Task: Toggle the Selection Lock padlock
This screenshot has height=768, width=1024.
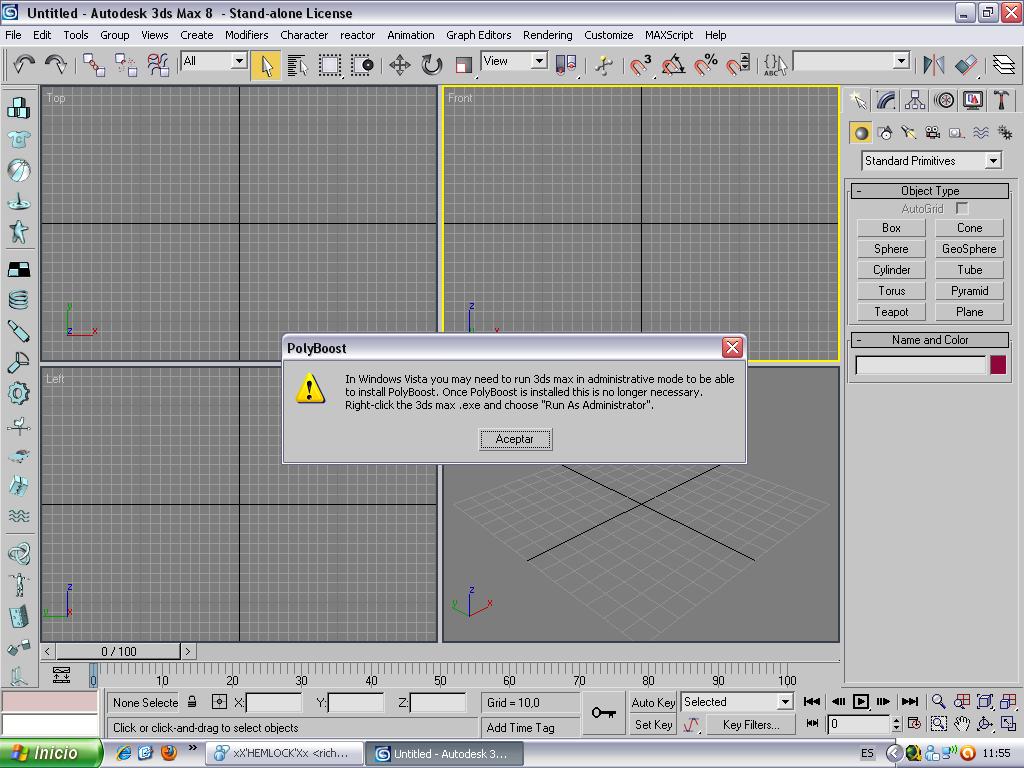Action: click(192, 702)
